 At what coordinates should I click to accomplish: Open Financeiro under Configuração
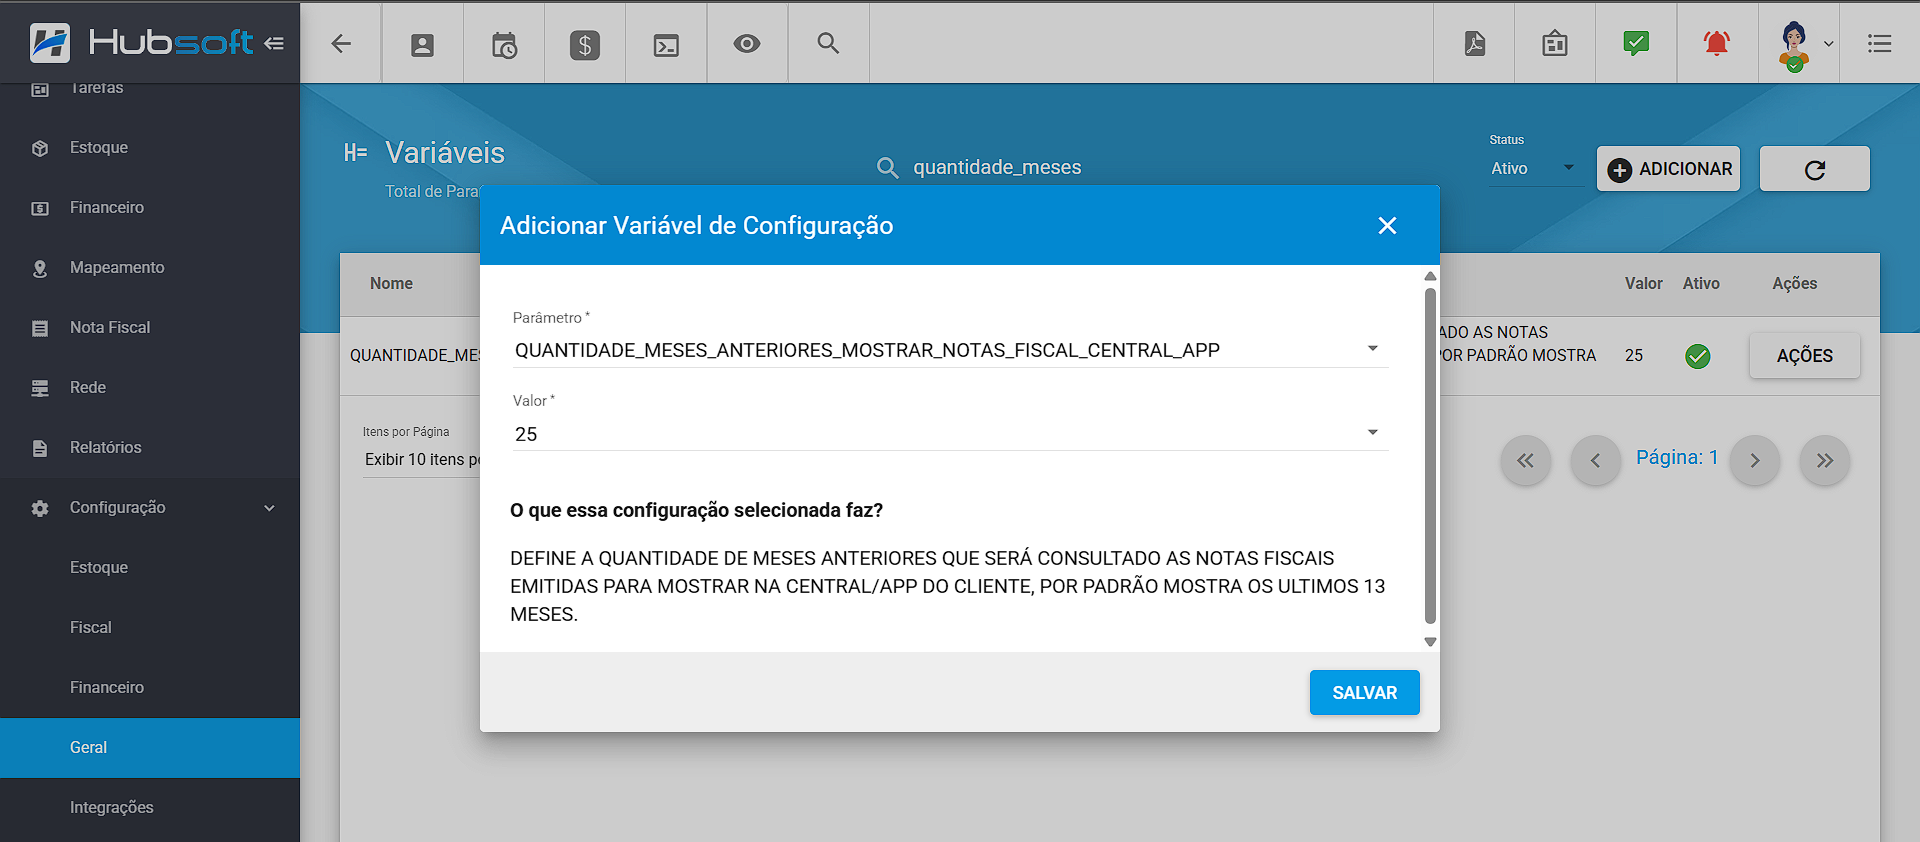click(150, 688)
